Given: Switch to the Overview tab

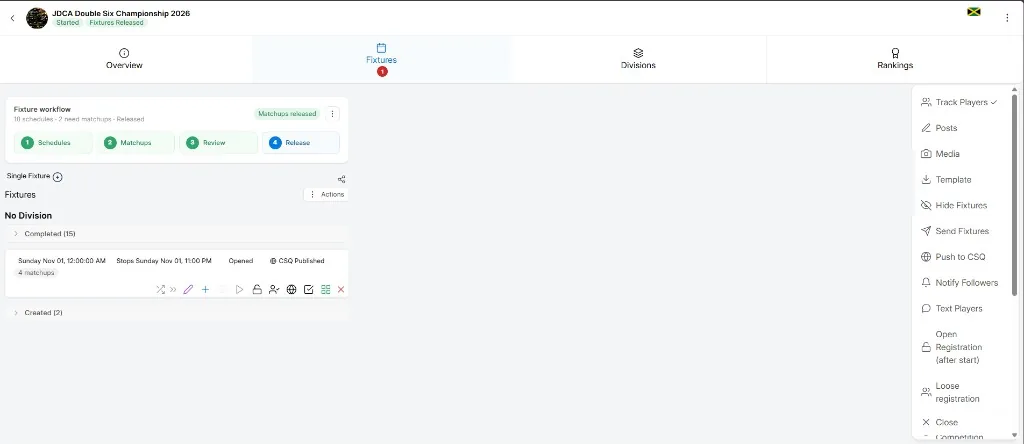Looking at the screenshot, I should tap(124, 59).
